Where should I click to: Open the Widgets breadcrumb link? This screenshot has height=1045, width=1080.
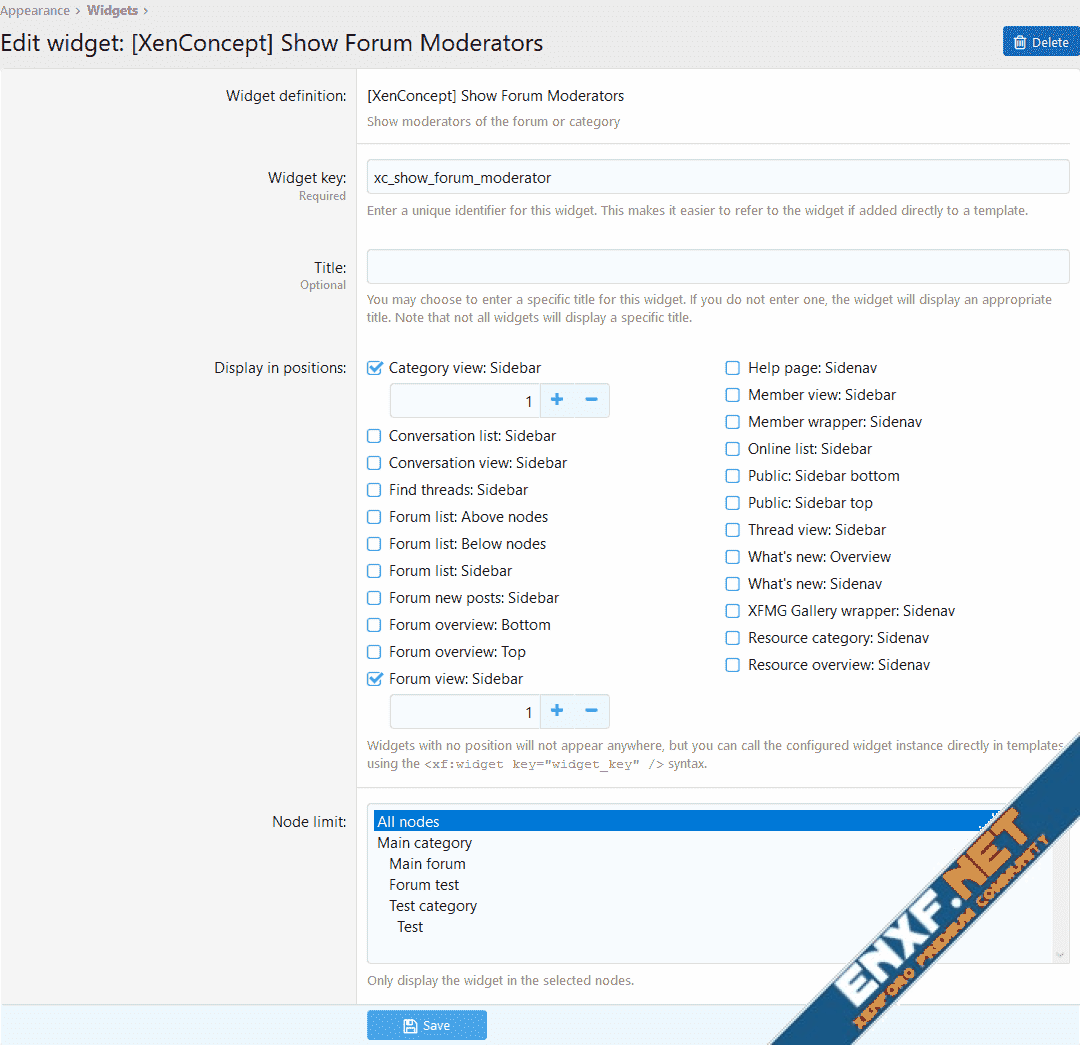click(112, 11)
